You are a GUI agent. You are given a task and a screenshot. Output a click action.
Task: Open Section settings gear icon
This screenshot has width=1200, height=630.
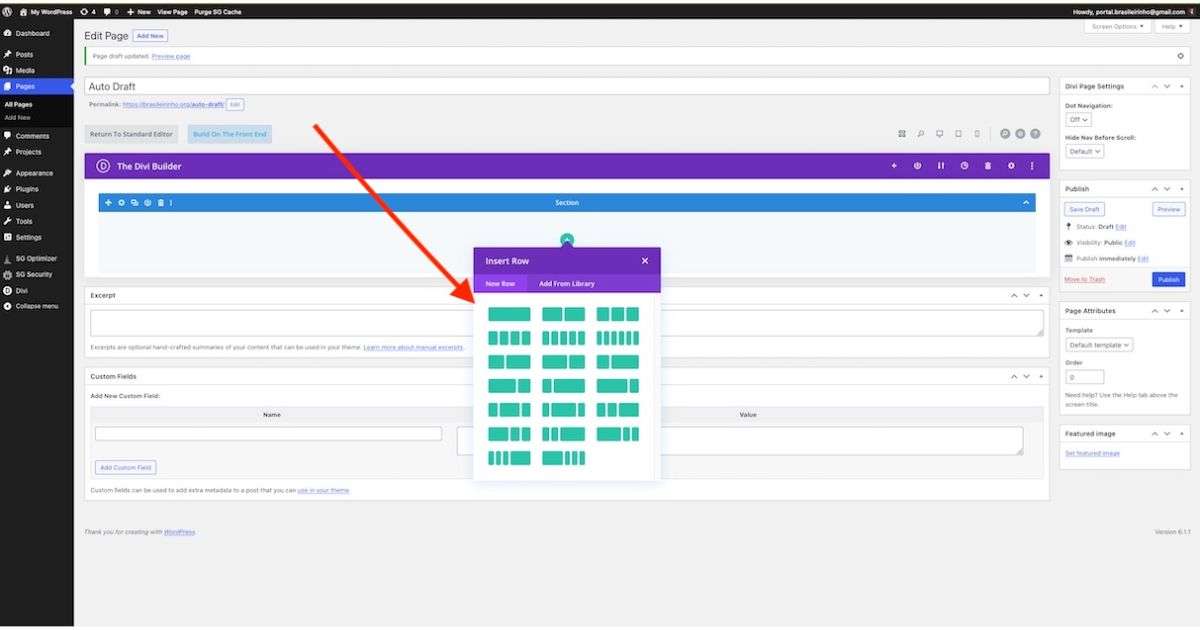click(x=121, y=203)
